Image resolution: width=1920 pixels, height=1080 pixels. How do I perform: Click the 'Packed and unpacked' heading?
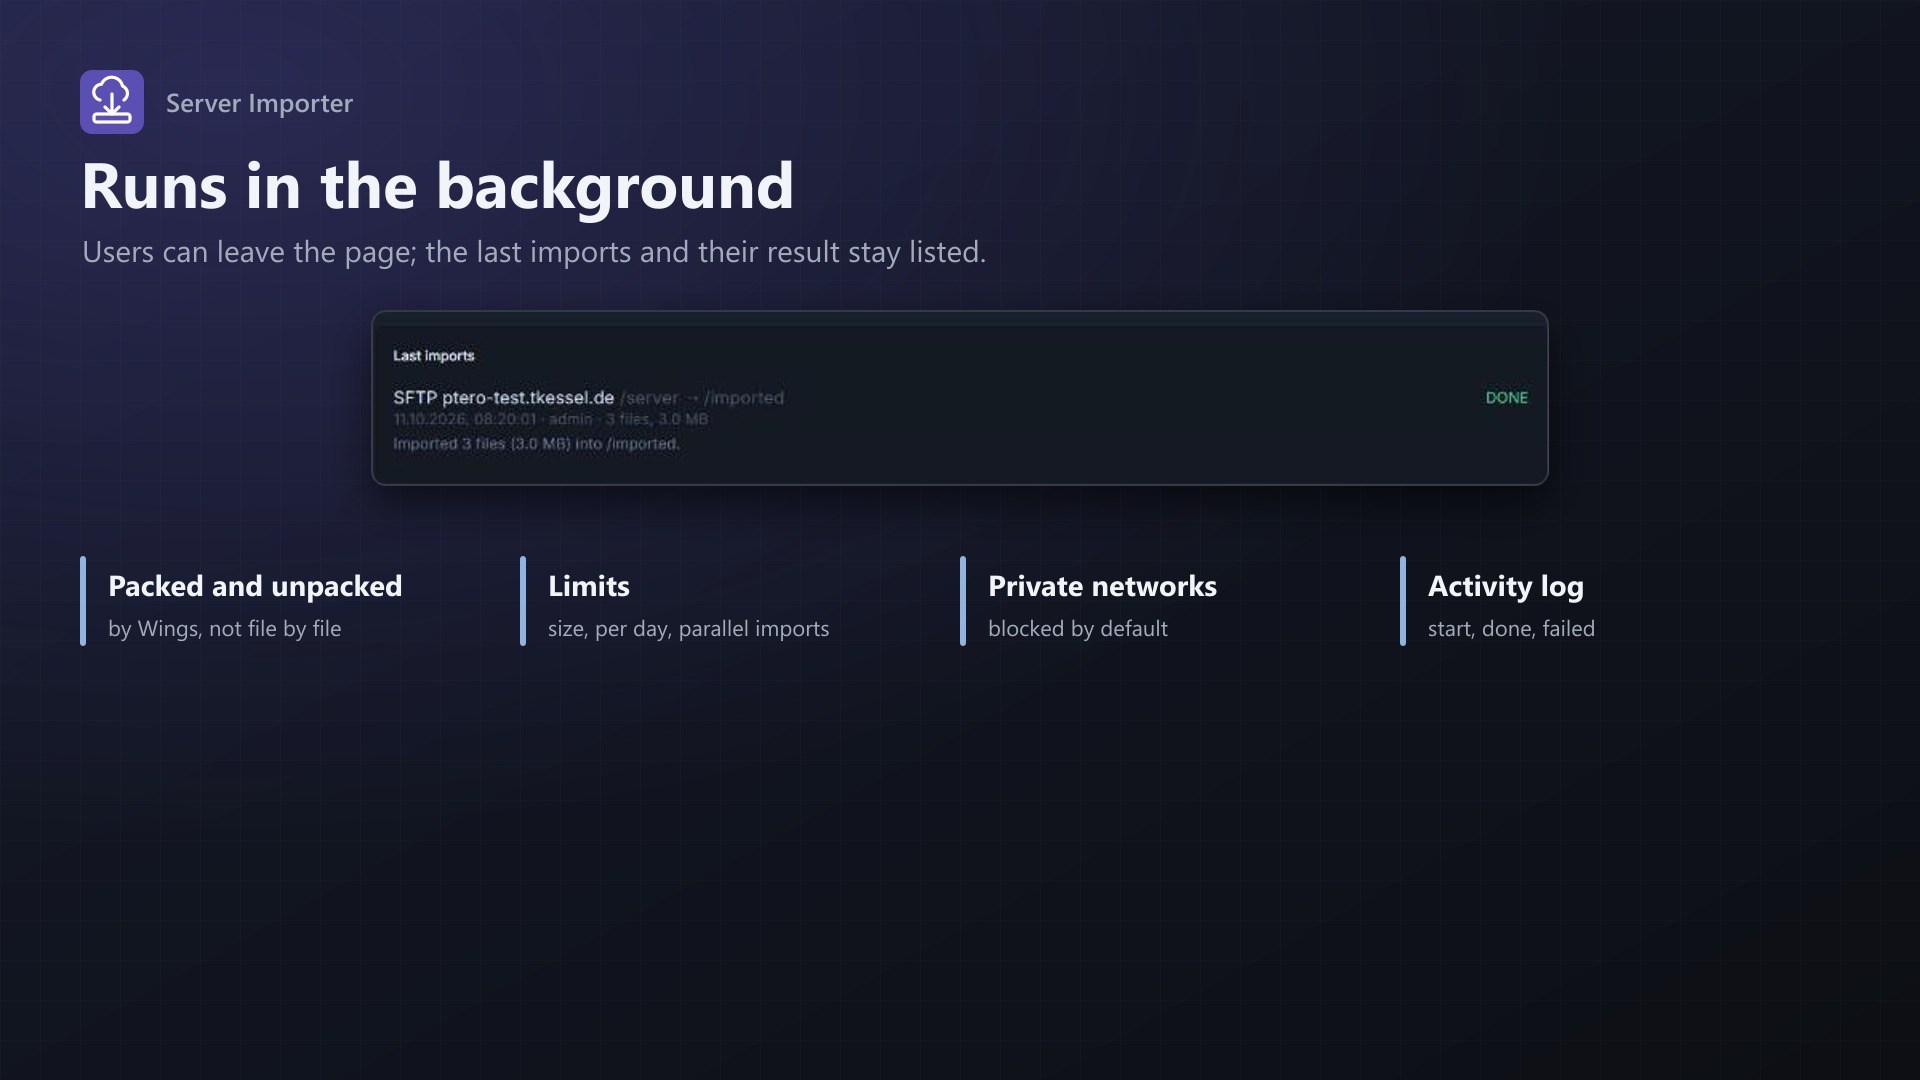pos(255,586)
